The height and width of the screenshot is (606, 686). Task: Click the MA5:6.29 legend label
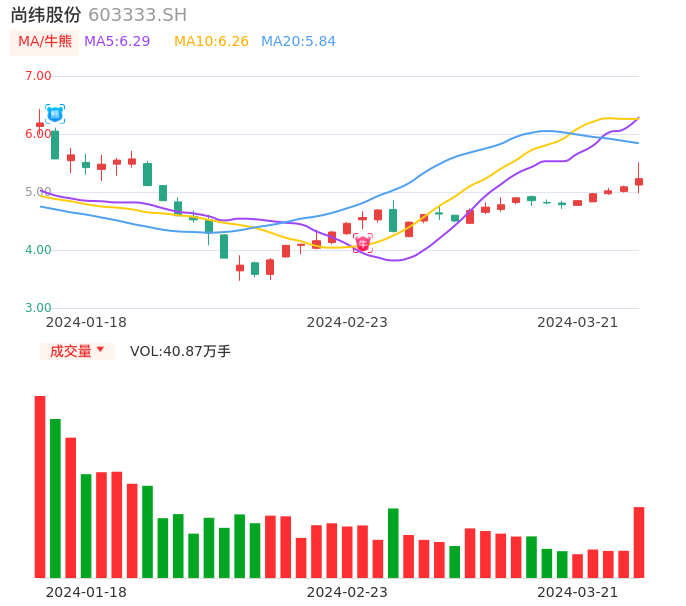117,42
